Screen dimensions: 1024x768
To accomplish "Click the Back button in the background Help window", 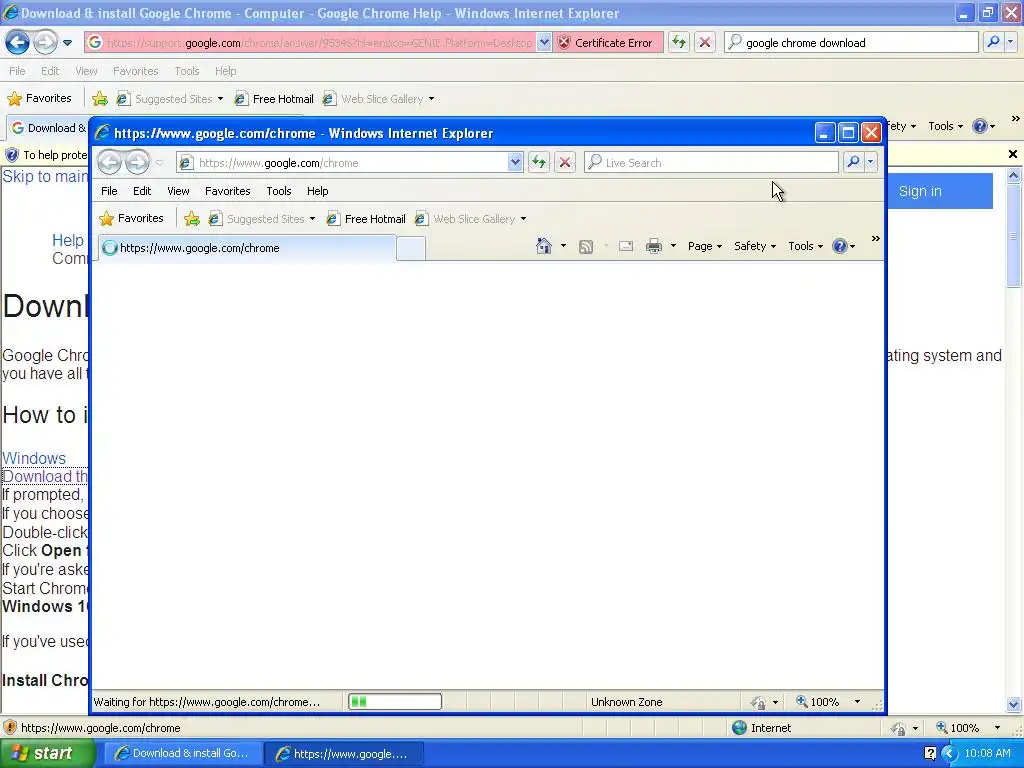I will click(x=18, y=42).
